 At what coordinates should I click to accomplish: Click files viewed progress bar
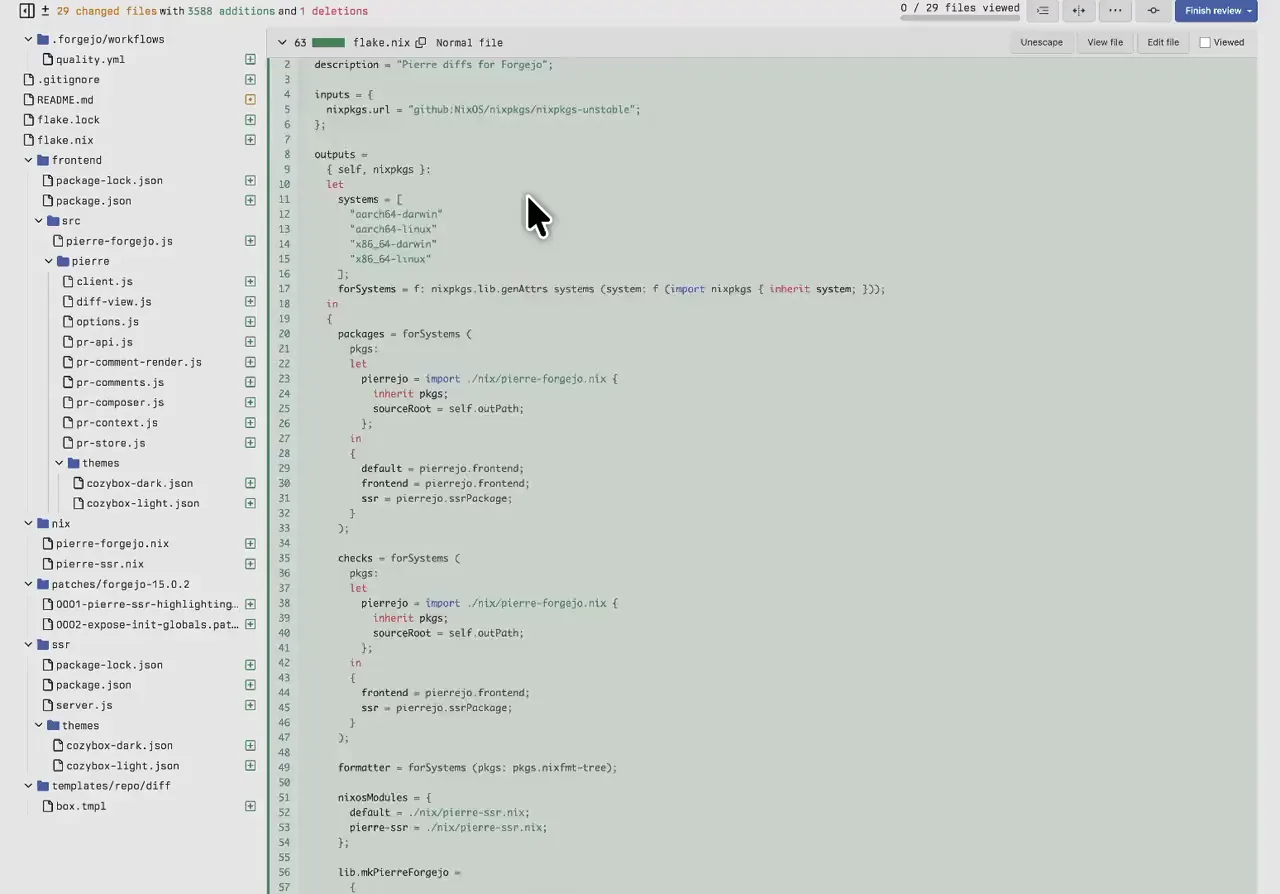(x=960, y=18)
